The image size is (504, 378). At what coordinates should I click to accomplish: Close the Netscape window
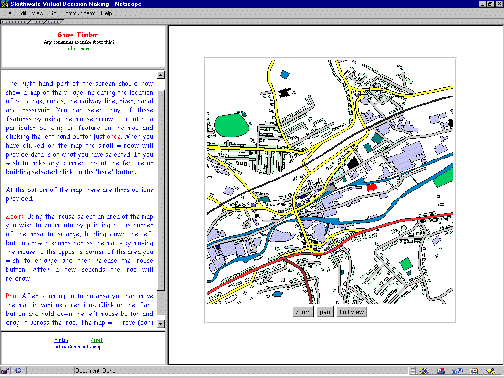(x=499, y=4)
